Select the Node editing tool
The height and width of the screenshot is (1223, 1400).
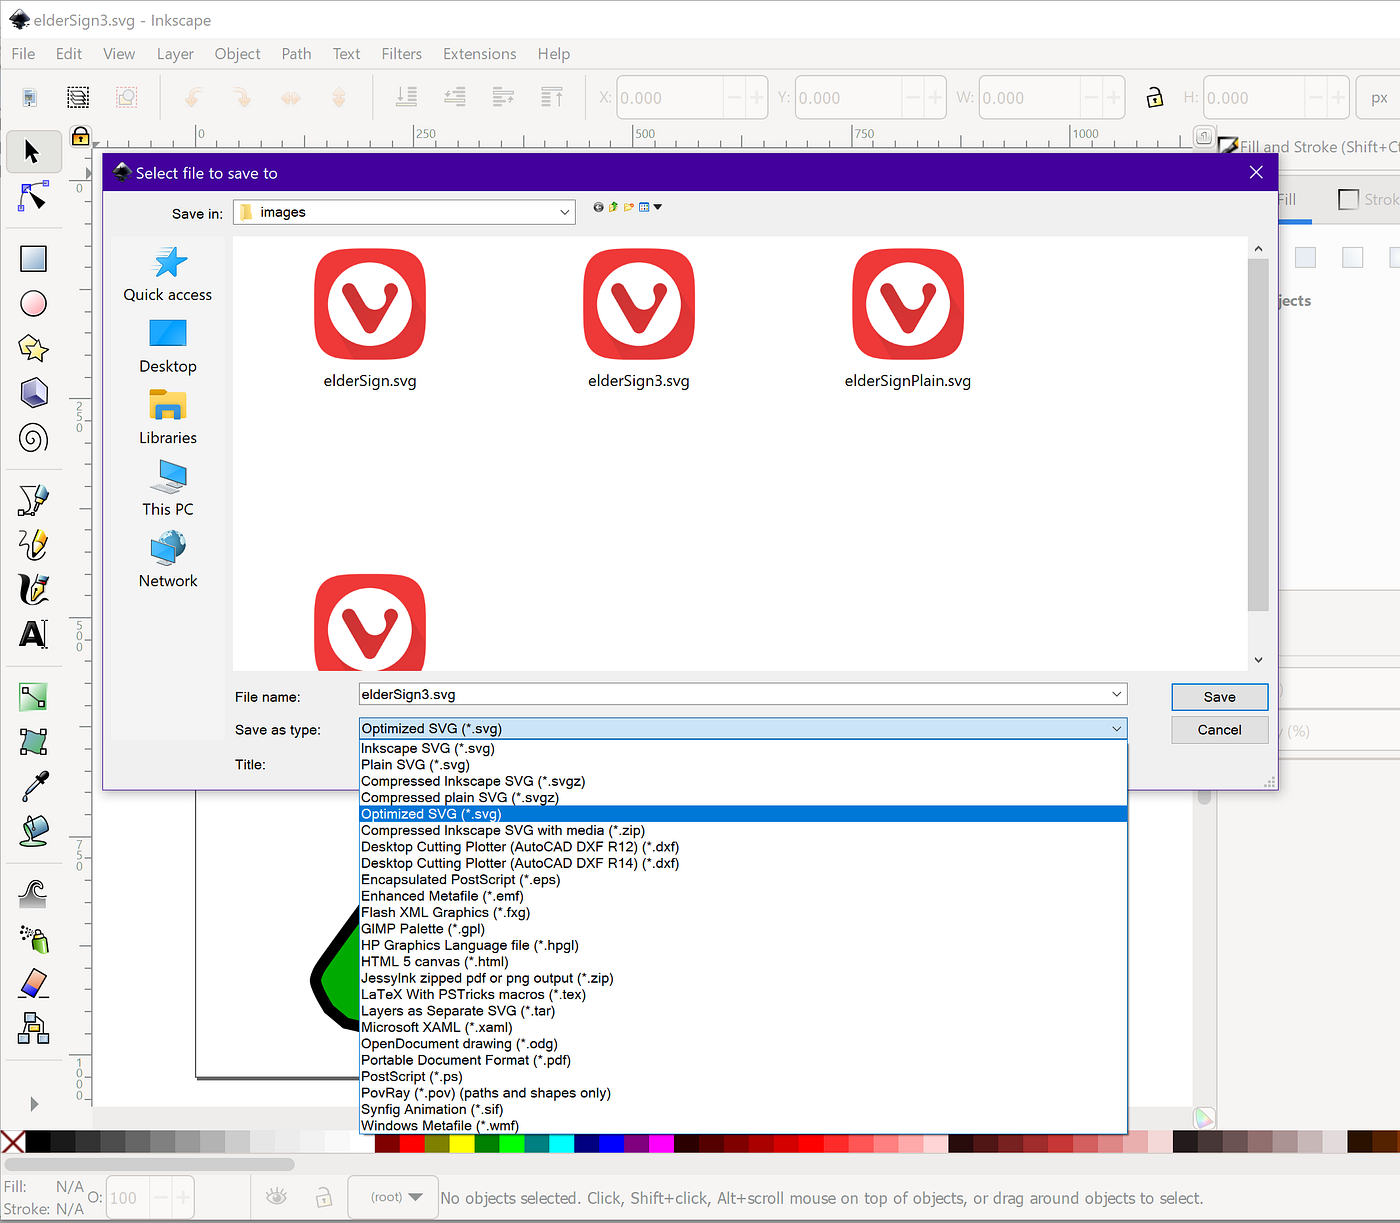pyautogui.click(x=32, y=197)
